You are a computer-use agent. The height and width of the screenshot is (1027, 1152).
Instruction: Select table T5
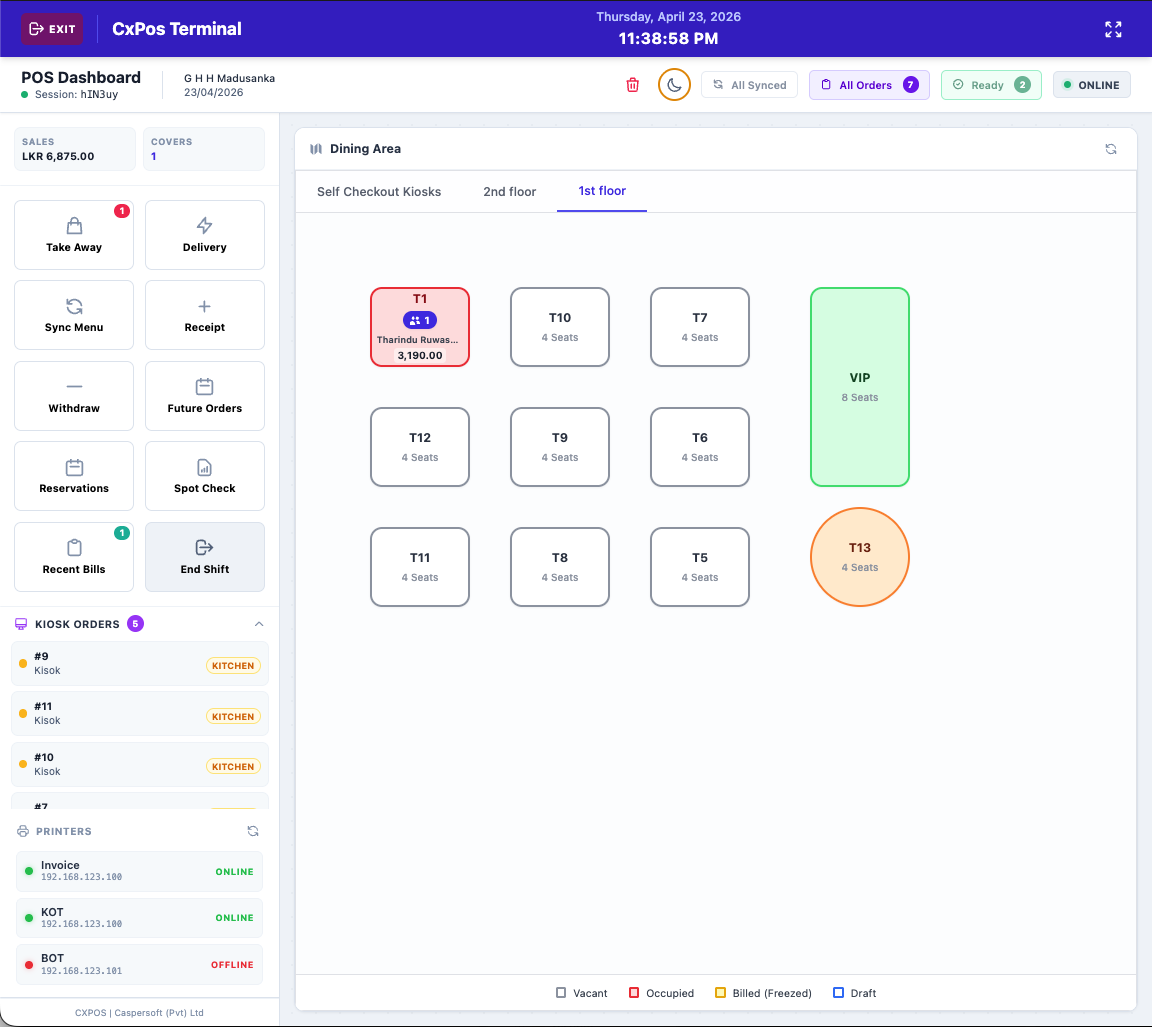699,567
